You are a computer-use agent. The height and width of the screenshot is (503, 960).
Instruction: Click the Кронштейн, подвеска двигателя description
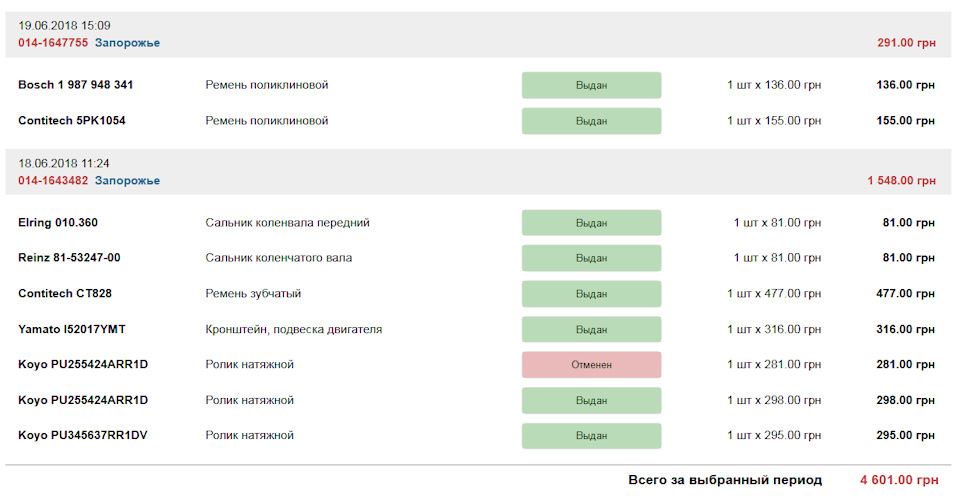click(293, 329)
